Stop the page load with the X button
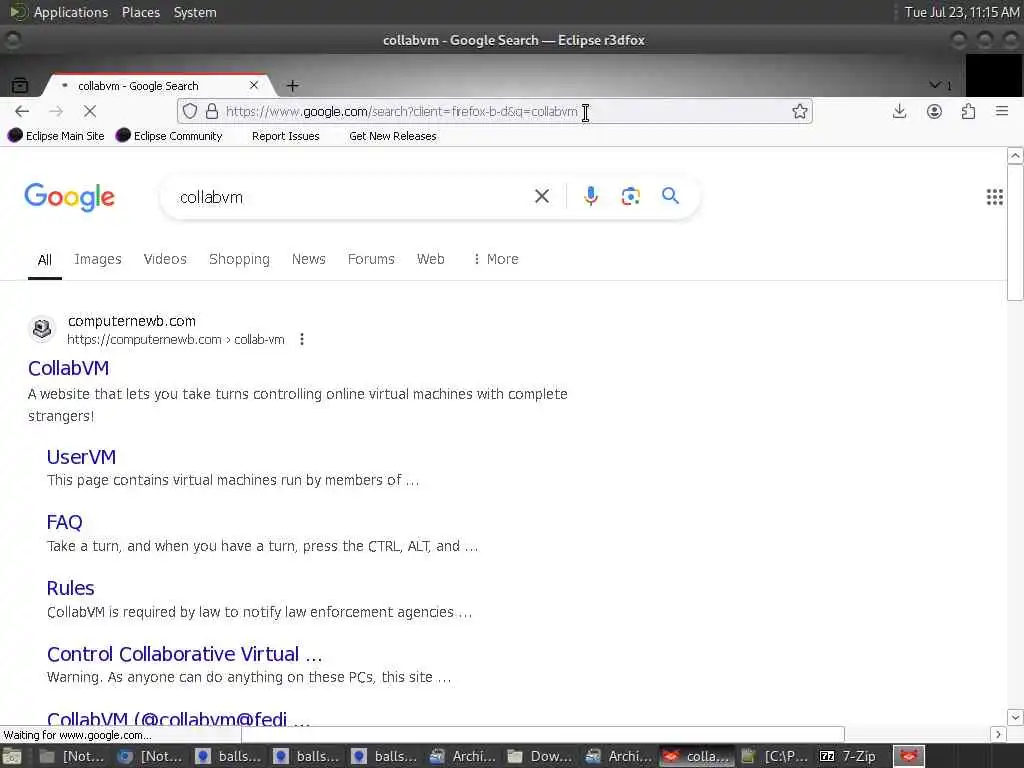 pyautogui.click(x=90, y=112)
